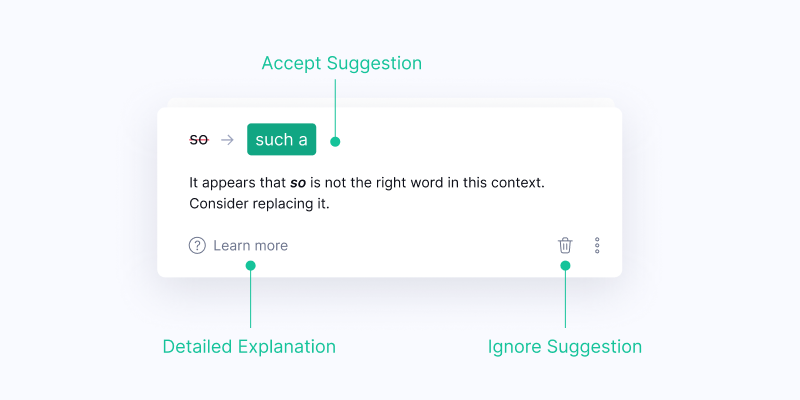Accept the 'such a' replacement suggestion
The image size is (800, 400).
pyautogui.click(x=281, y=140)
